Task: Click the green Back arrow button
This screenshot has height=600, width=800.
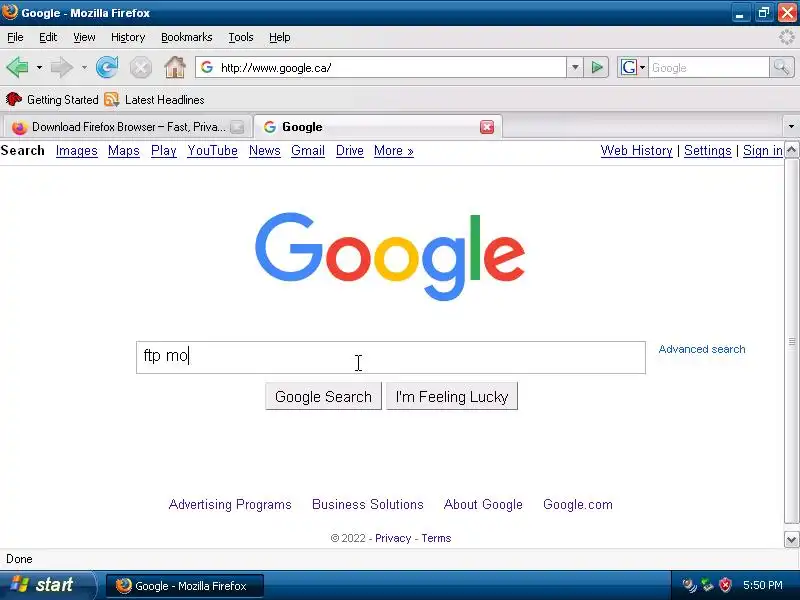Action: [x=17, y=67]
